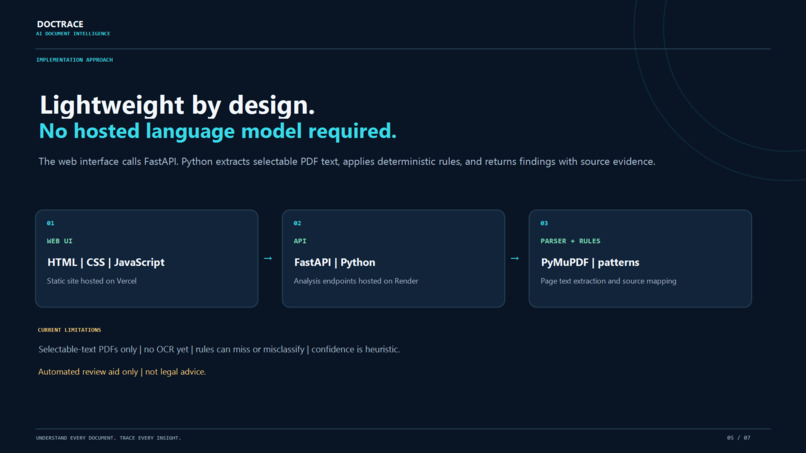
Task: Click the 'Selectable-text PDFs only' limitations line
Action: [x=219, y=349]
